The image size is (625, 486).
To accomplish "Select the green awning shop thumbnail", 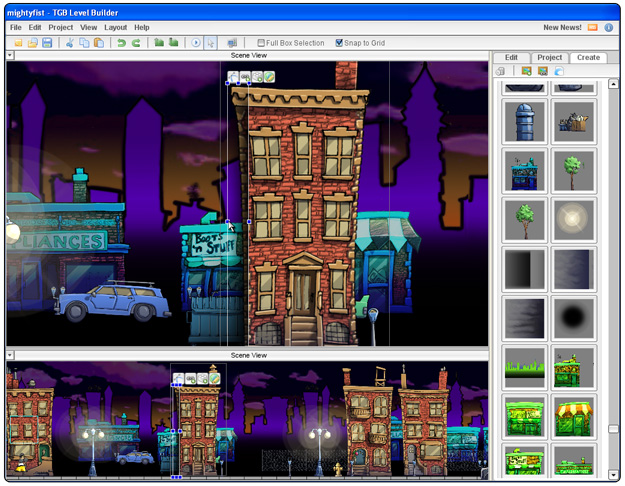I will coord(574,416).
